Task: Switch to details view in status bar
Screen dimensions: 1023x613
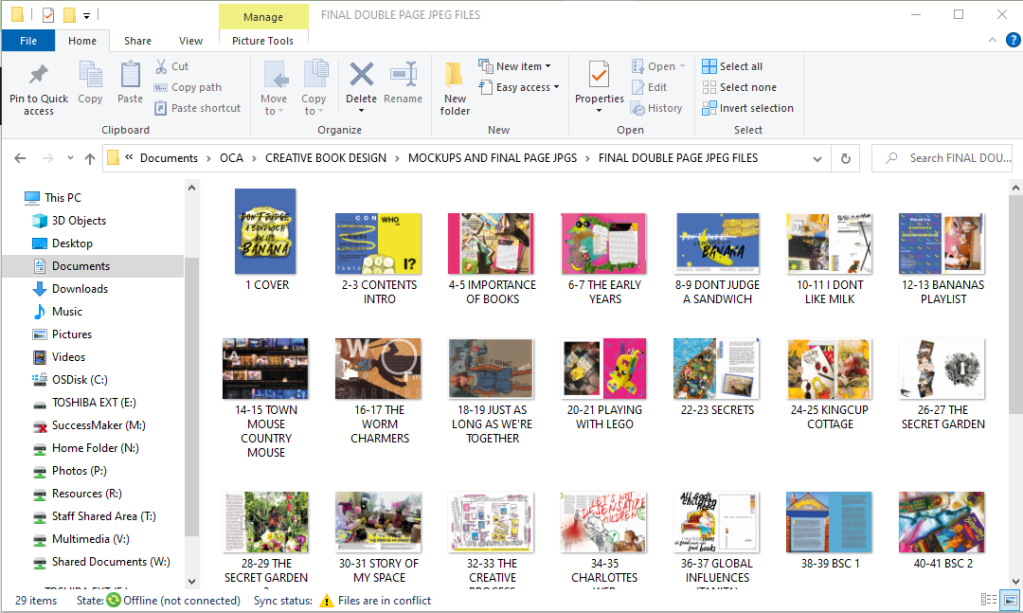Action: pyautogui.click(x=988, y=600)
